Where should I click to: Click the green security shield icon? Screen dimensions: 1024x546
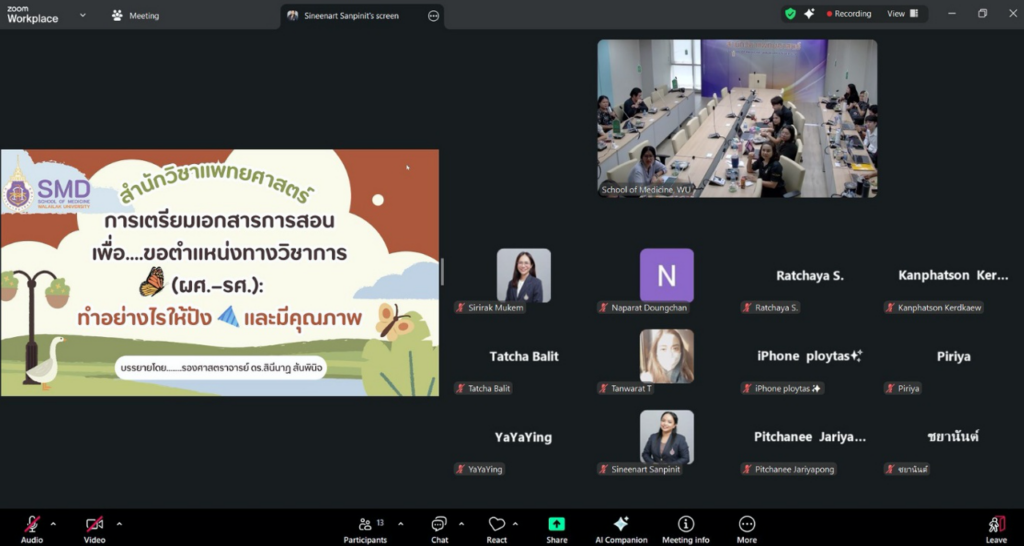tap(790, 14)
